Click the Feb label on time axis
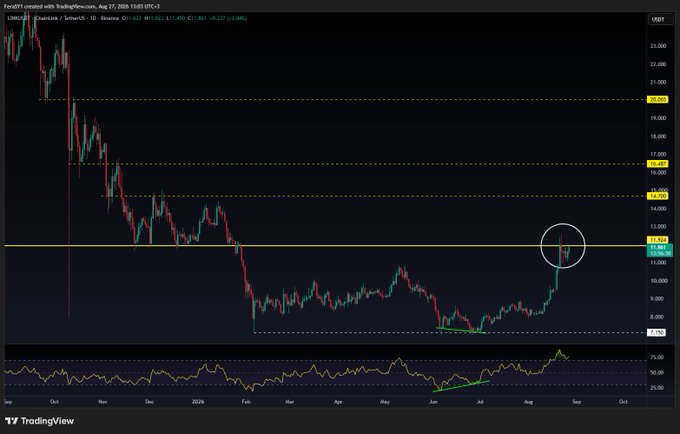Screen dimensions: 680x434 coord(246,402)
